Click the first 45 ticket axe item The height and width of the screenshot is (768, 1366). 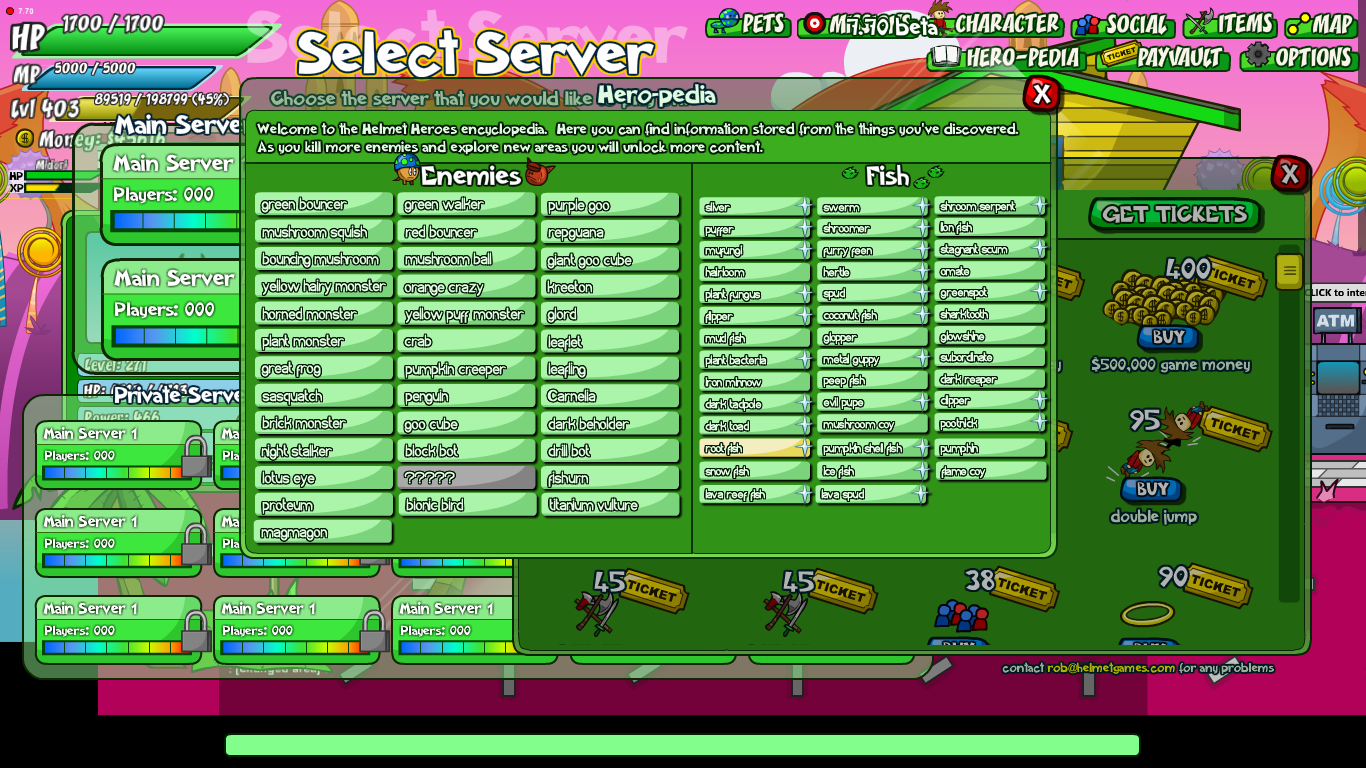click(x=598, y=612)
